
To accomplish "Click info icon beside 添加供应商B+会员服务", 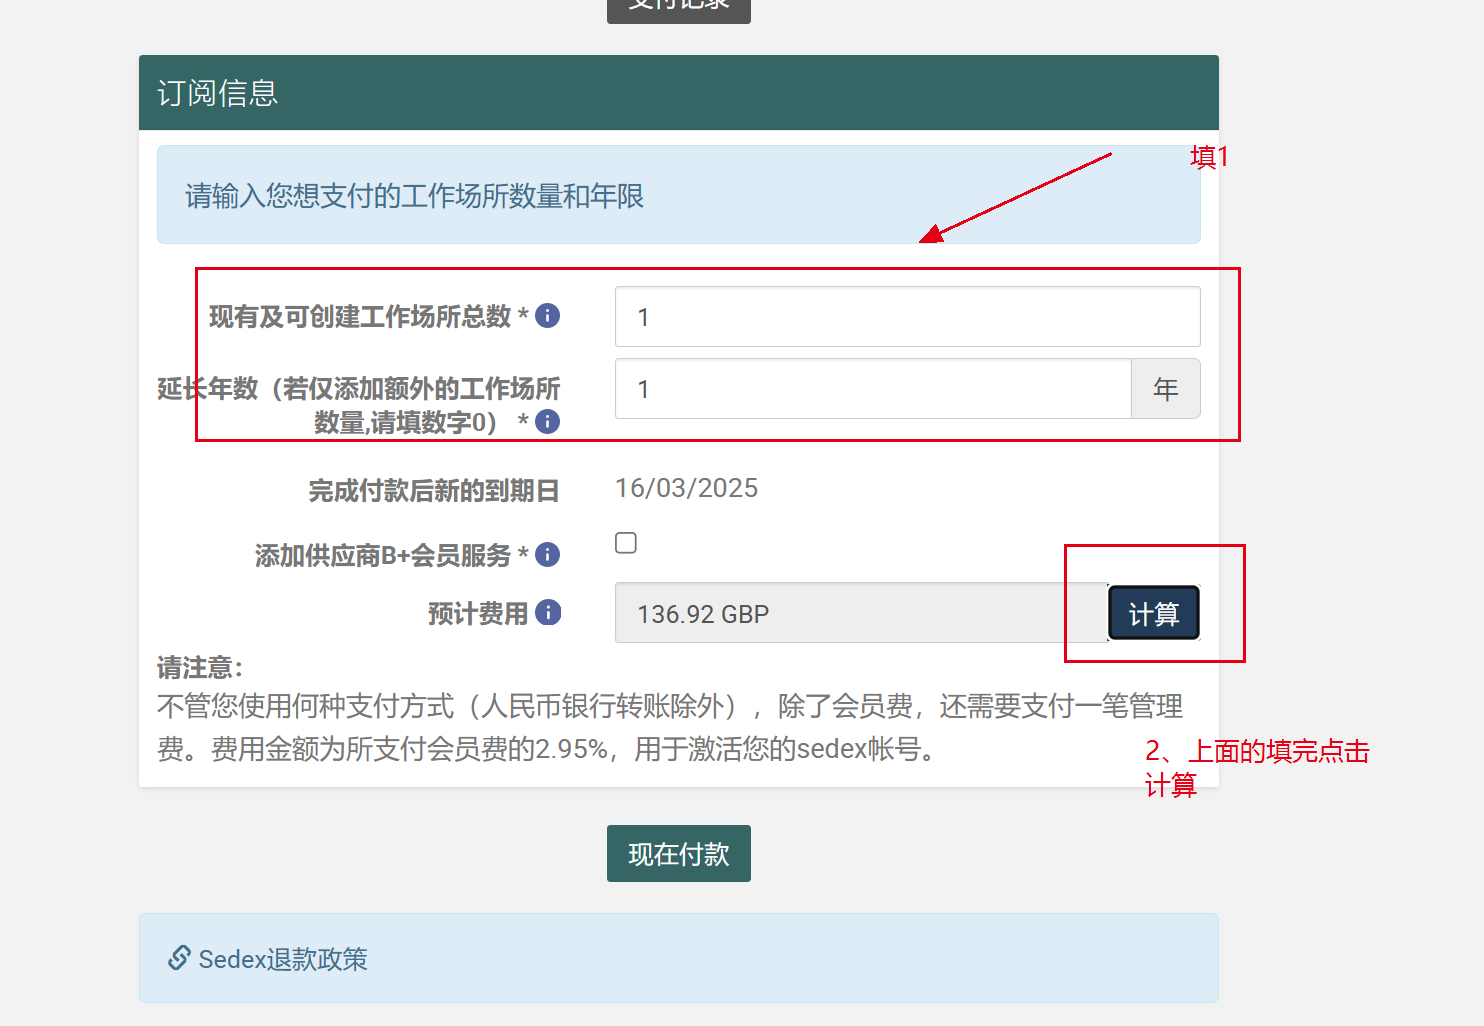I will coord(547,554).
